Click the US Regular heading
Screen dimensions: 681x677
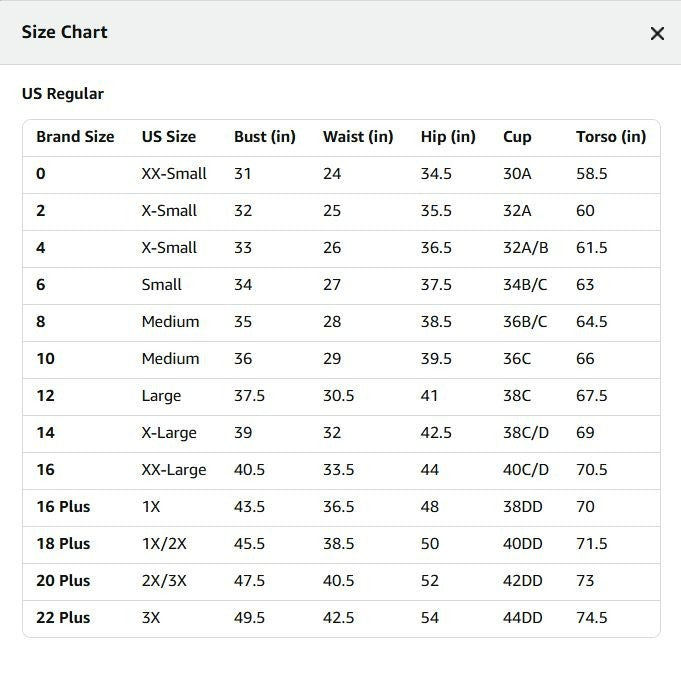(63, 94)
